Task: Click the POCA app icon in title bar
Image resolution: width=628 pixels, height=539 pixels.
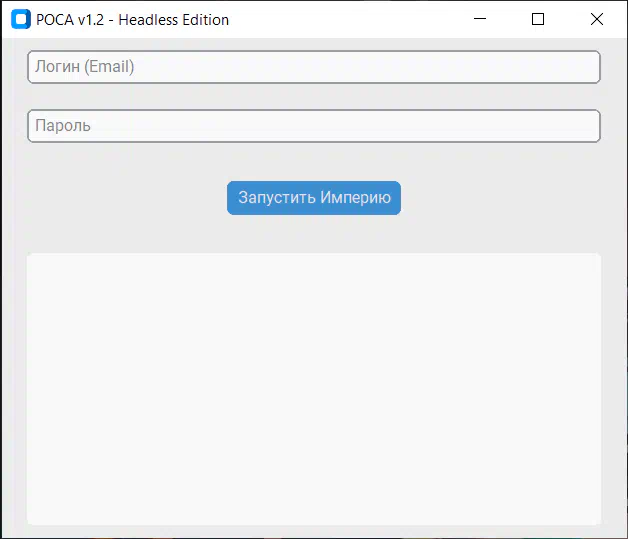Action: pyautogui.click(x=21, y=19)
